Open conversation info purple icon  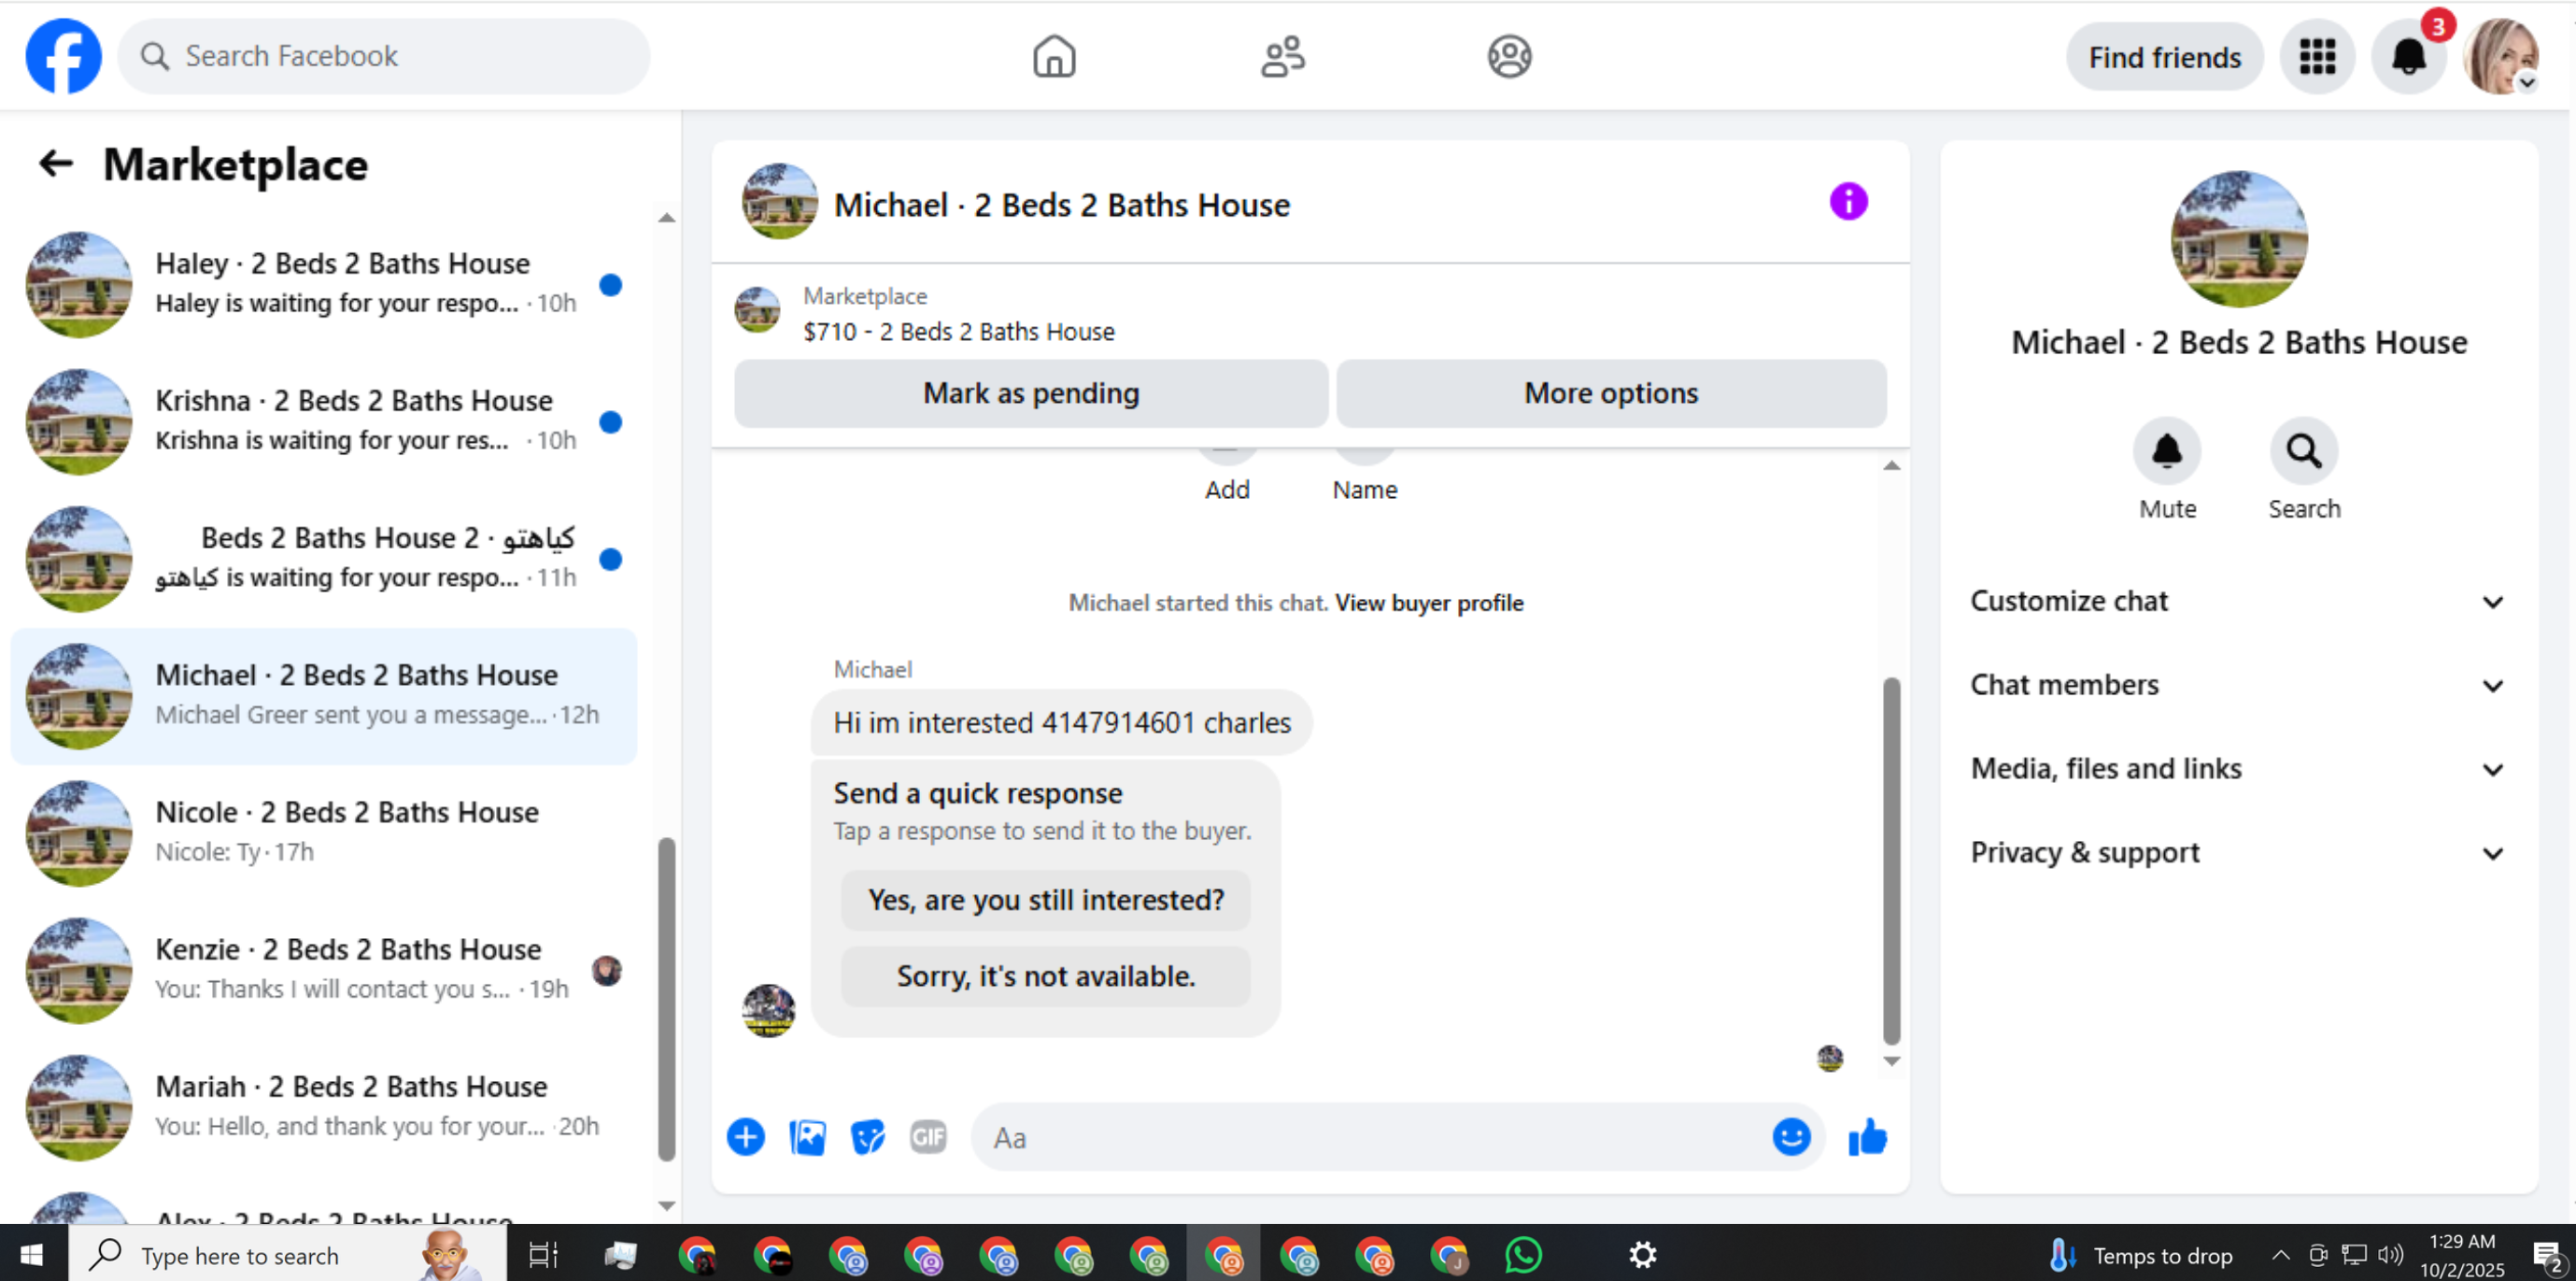click(x=1848, y=202)
